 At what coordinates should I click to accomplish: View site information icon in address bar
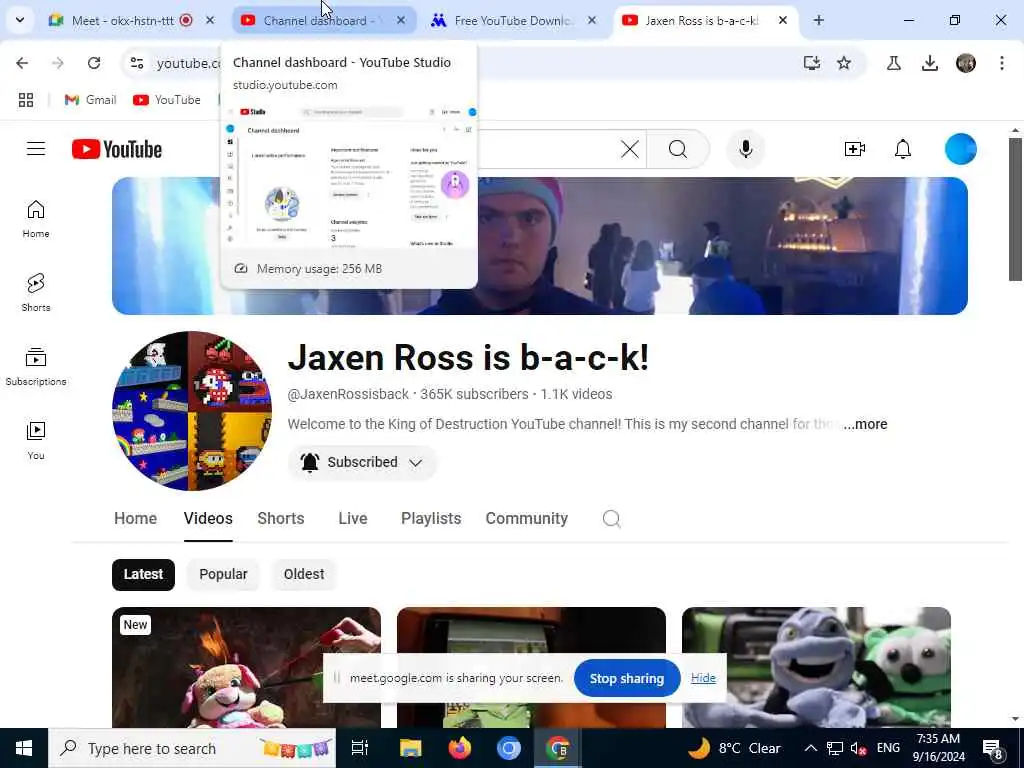(137, 63)
